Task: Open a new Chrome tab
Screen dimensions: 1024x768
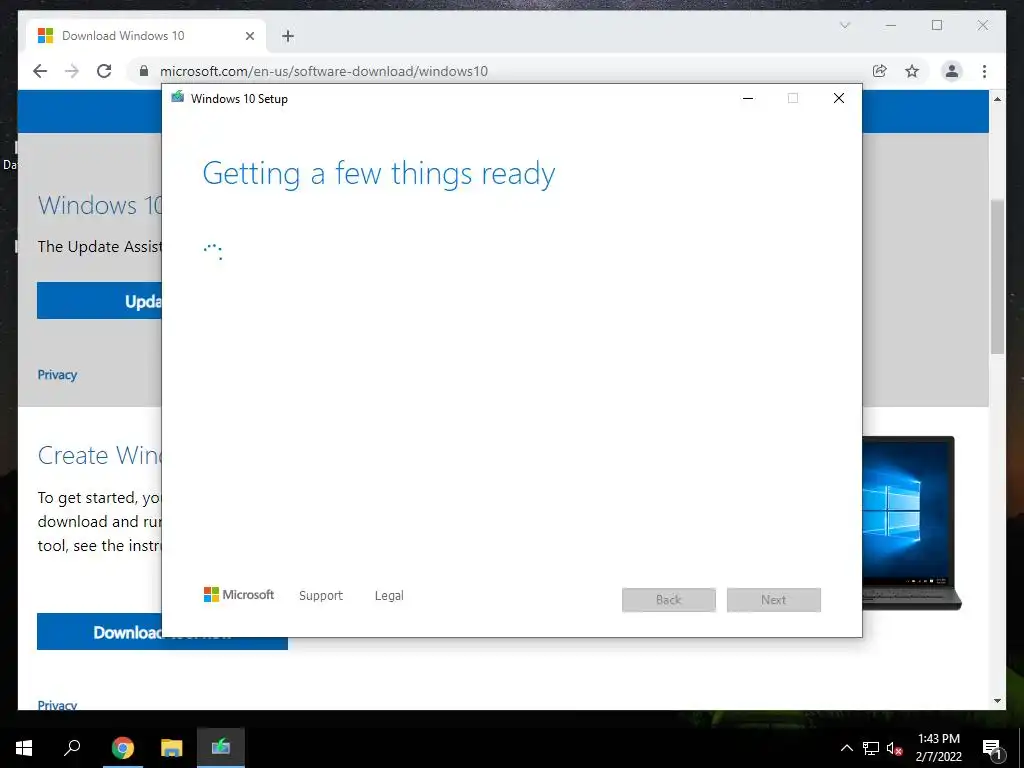Action: [288, 36]
